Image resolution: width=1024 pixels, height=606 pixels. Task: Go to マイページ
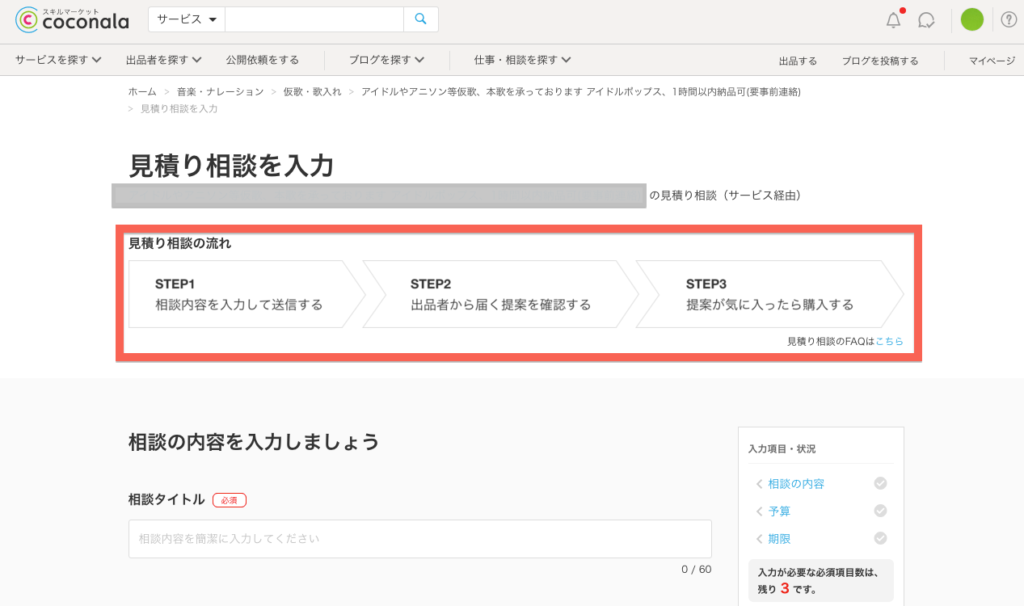coord(991,61)
